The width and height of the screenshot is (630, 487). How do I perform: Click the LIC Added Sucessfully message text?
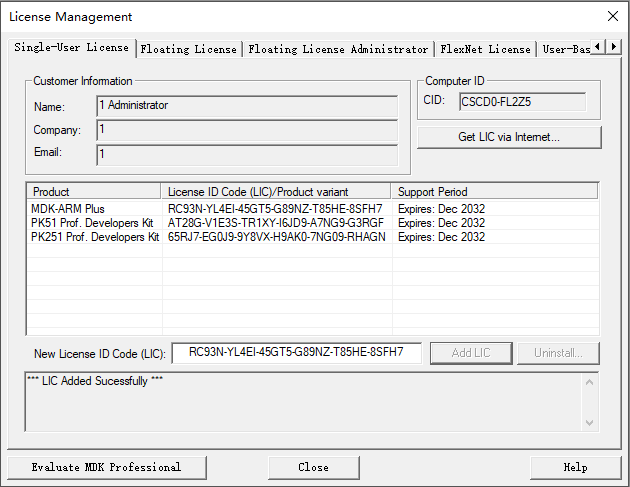click(x=95, y=381)
